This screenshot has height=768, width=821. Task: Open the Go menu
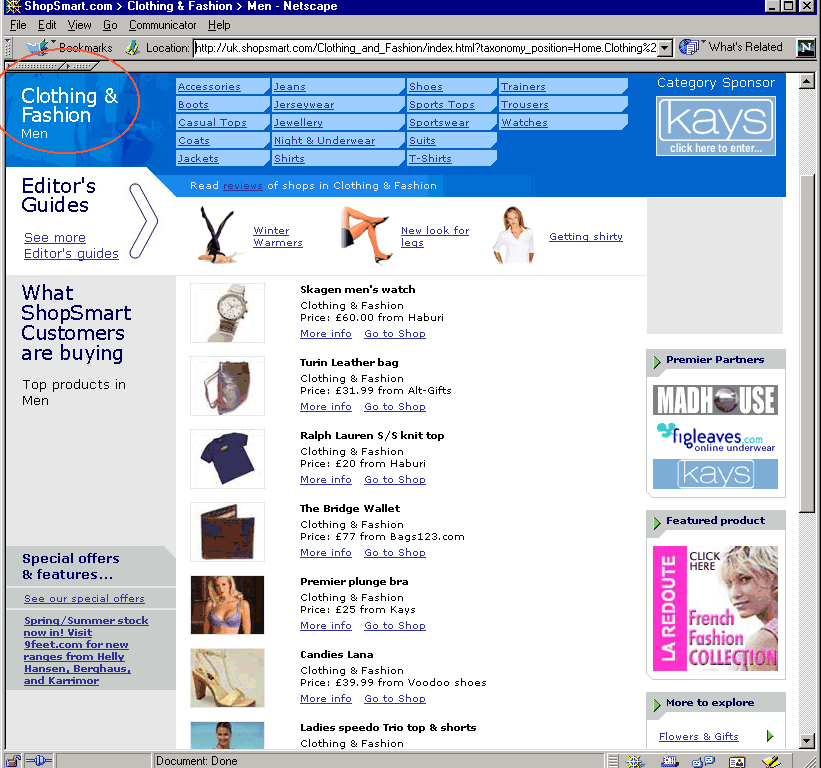[110, 25]
